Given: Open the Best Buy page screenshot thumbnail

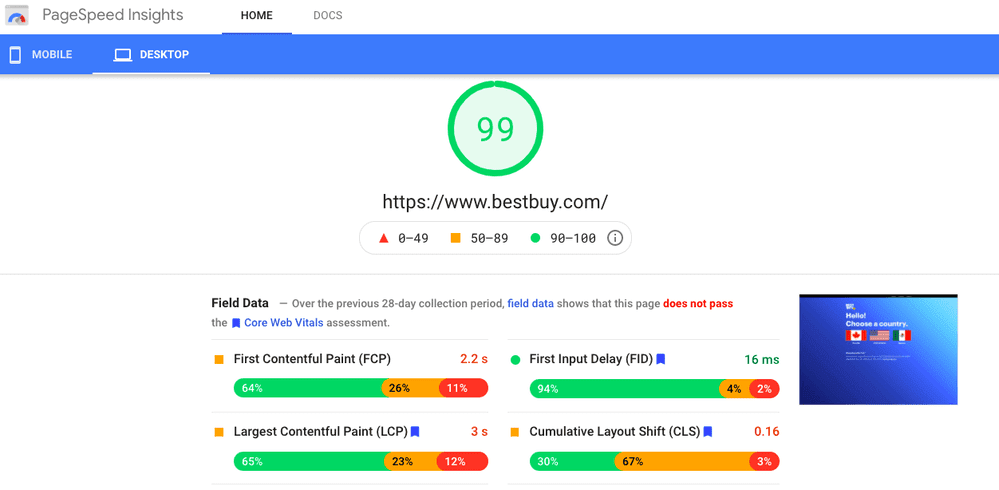Looking at the screenshot, I should point(878,349).
